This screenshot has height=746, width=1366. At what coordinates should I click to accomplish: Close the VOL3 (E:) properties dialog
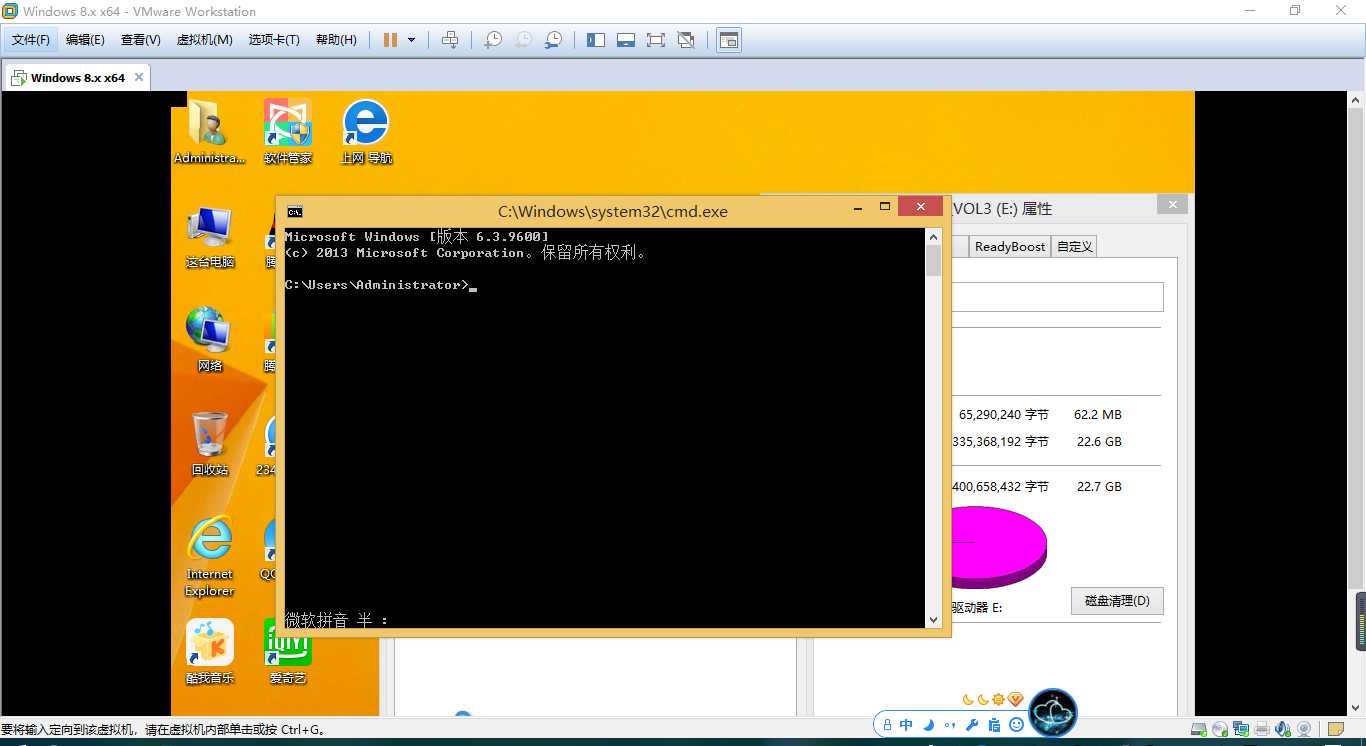click(x=1173, y=204)
